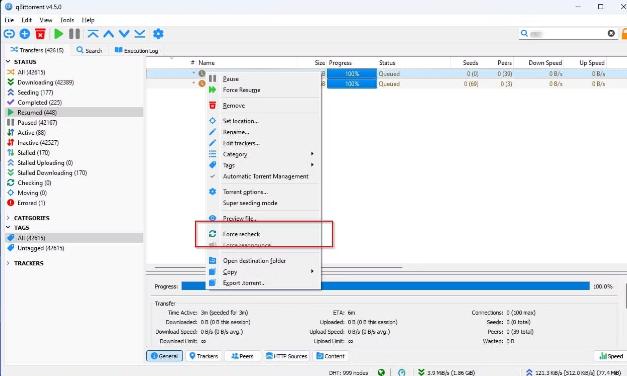Image resolution: width=627 pixels, height=376 pixels.
Task: Sort by the Peers column header
Action: click(505, 63)
